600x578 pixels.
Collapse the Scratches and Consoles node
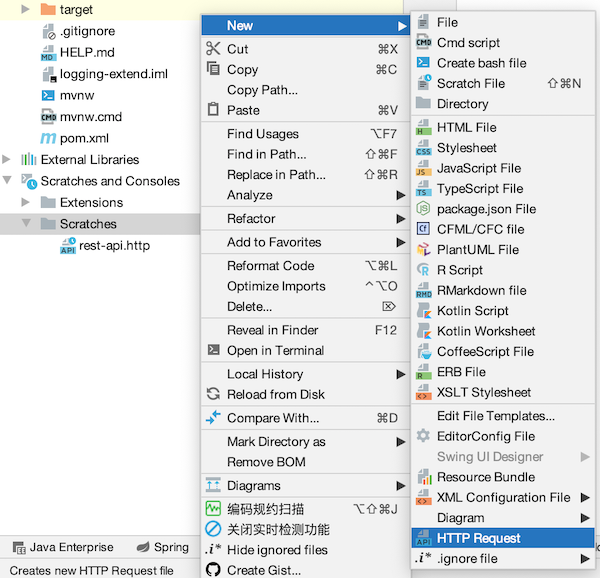[8, 181]
